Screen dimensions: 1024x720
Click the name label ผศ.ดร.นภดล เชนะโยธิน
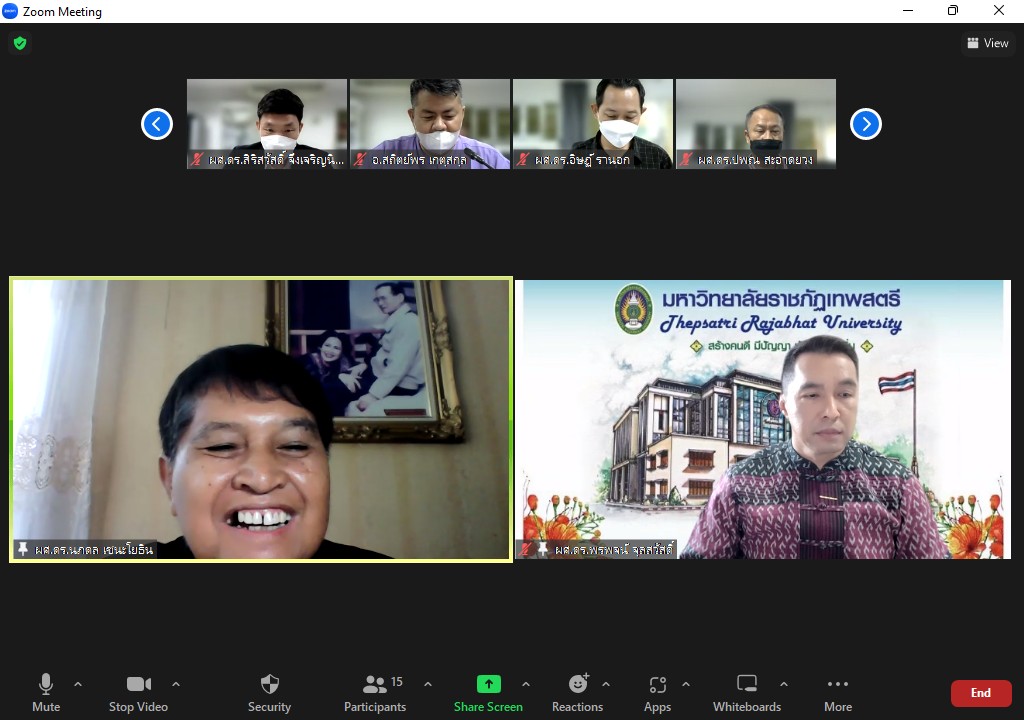93,549
